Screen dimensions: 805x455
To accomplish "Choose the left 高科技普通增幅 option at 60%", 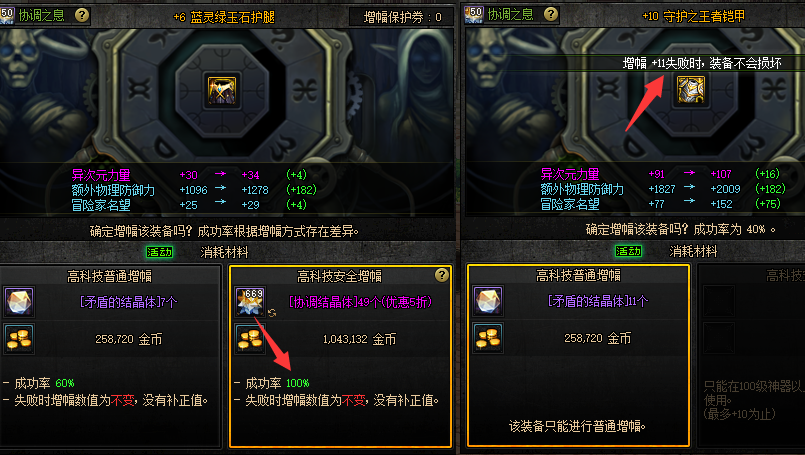I will click(x=110, y=356).
